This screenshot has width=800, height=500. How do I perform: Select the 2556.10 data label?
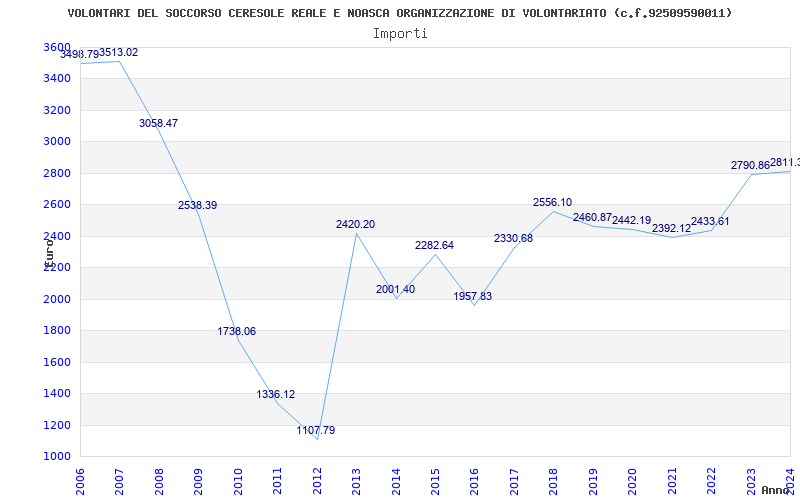[553, 203]
